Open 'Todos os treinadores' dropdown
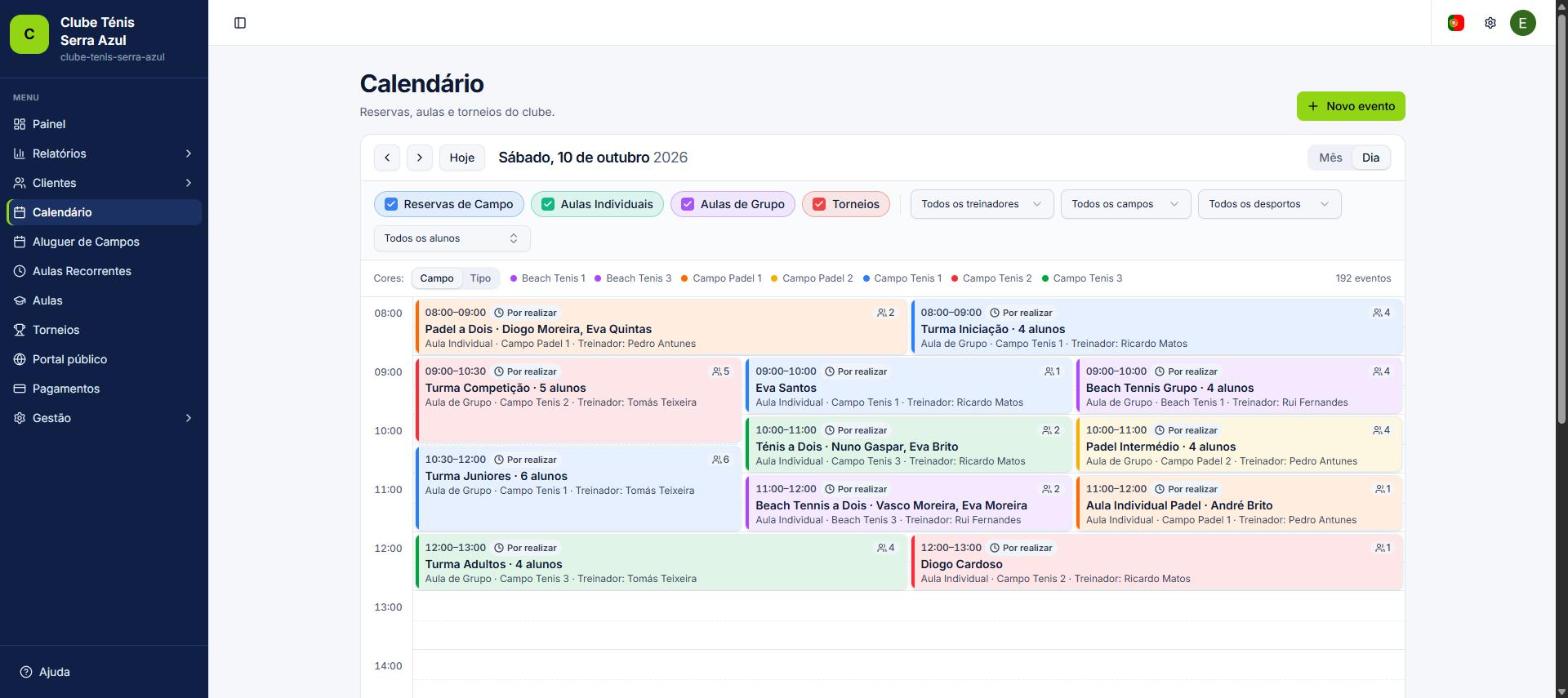This screenshot has height=698, width=1568. pyautogui.click(x=981, y=204)
